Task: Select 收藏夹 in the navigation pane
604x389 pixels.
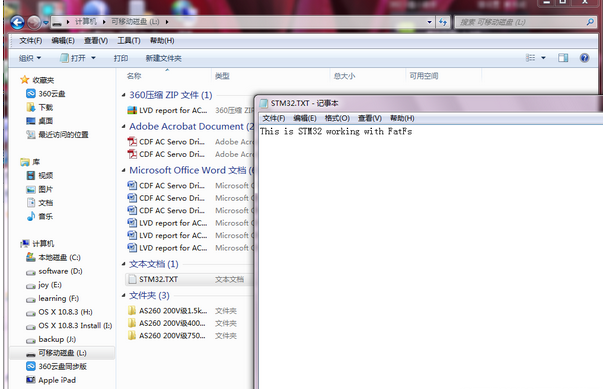Action: pos(37,80)
